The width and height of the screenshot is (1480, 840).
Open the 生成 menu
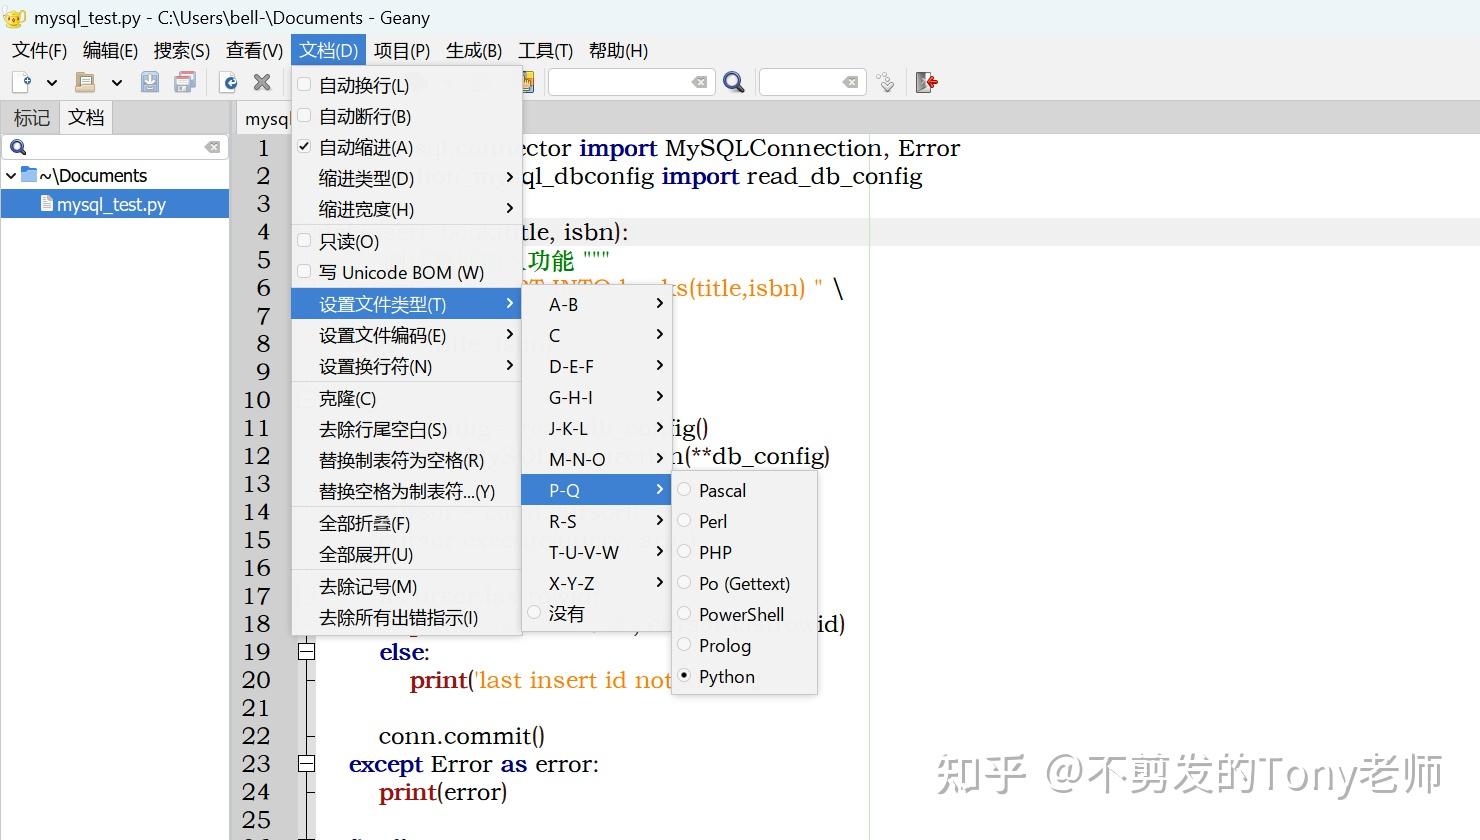(x=474, y=51)
